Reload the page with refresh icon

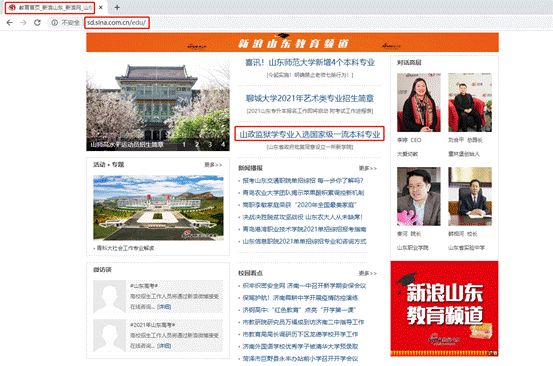point(37,23)
